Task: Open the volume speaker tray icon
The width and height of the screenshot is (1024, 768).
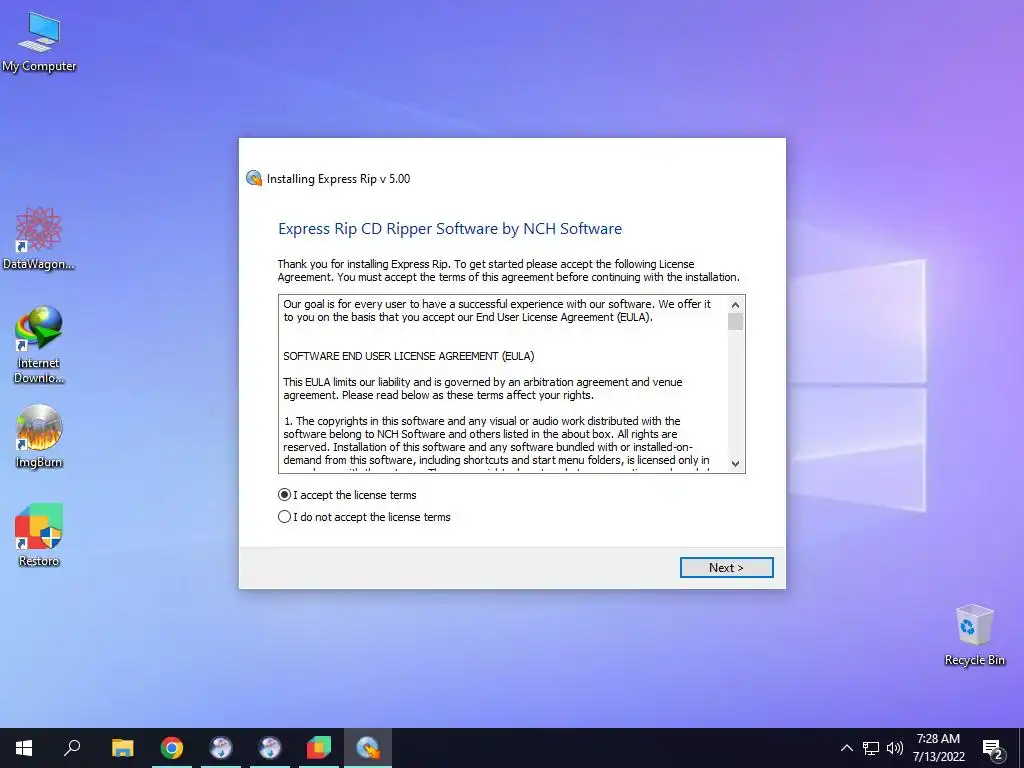Action: (895, 748)
